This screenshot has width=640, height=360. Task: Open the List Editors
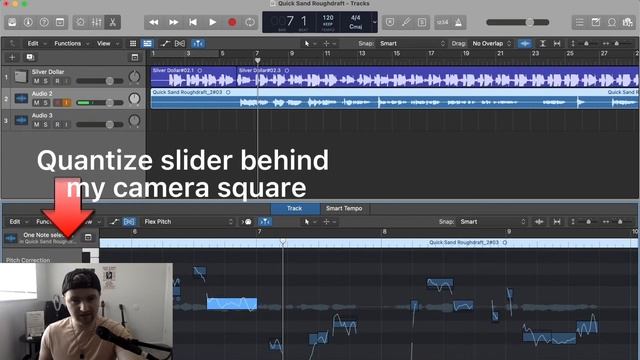(x=580, y=22)
